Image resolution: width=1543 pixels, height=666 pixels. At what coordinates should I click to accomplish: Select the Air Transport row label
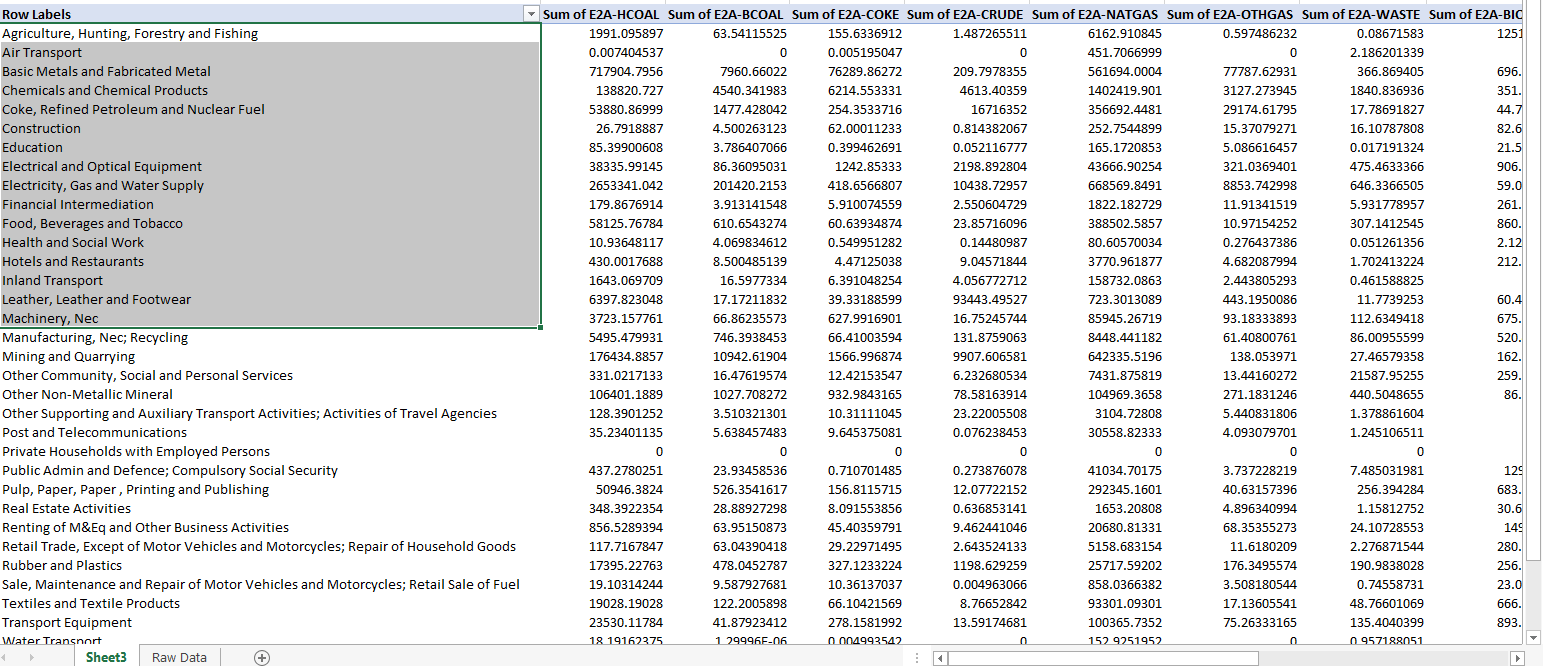coord(42,53)
